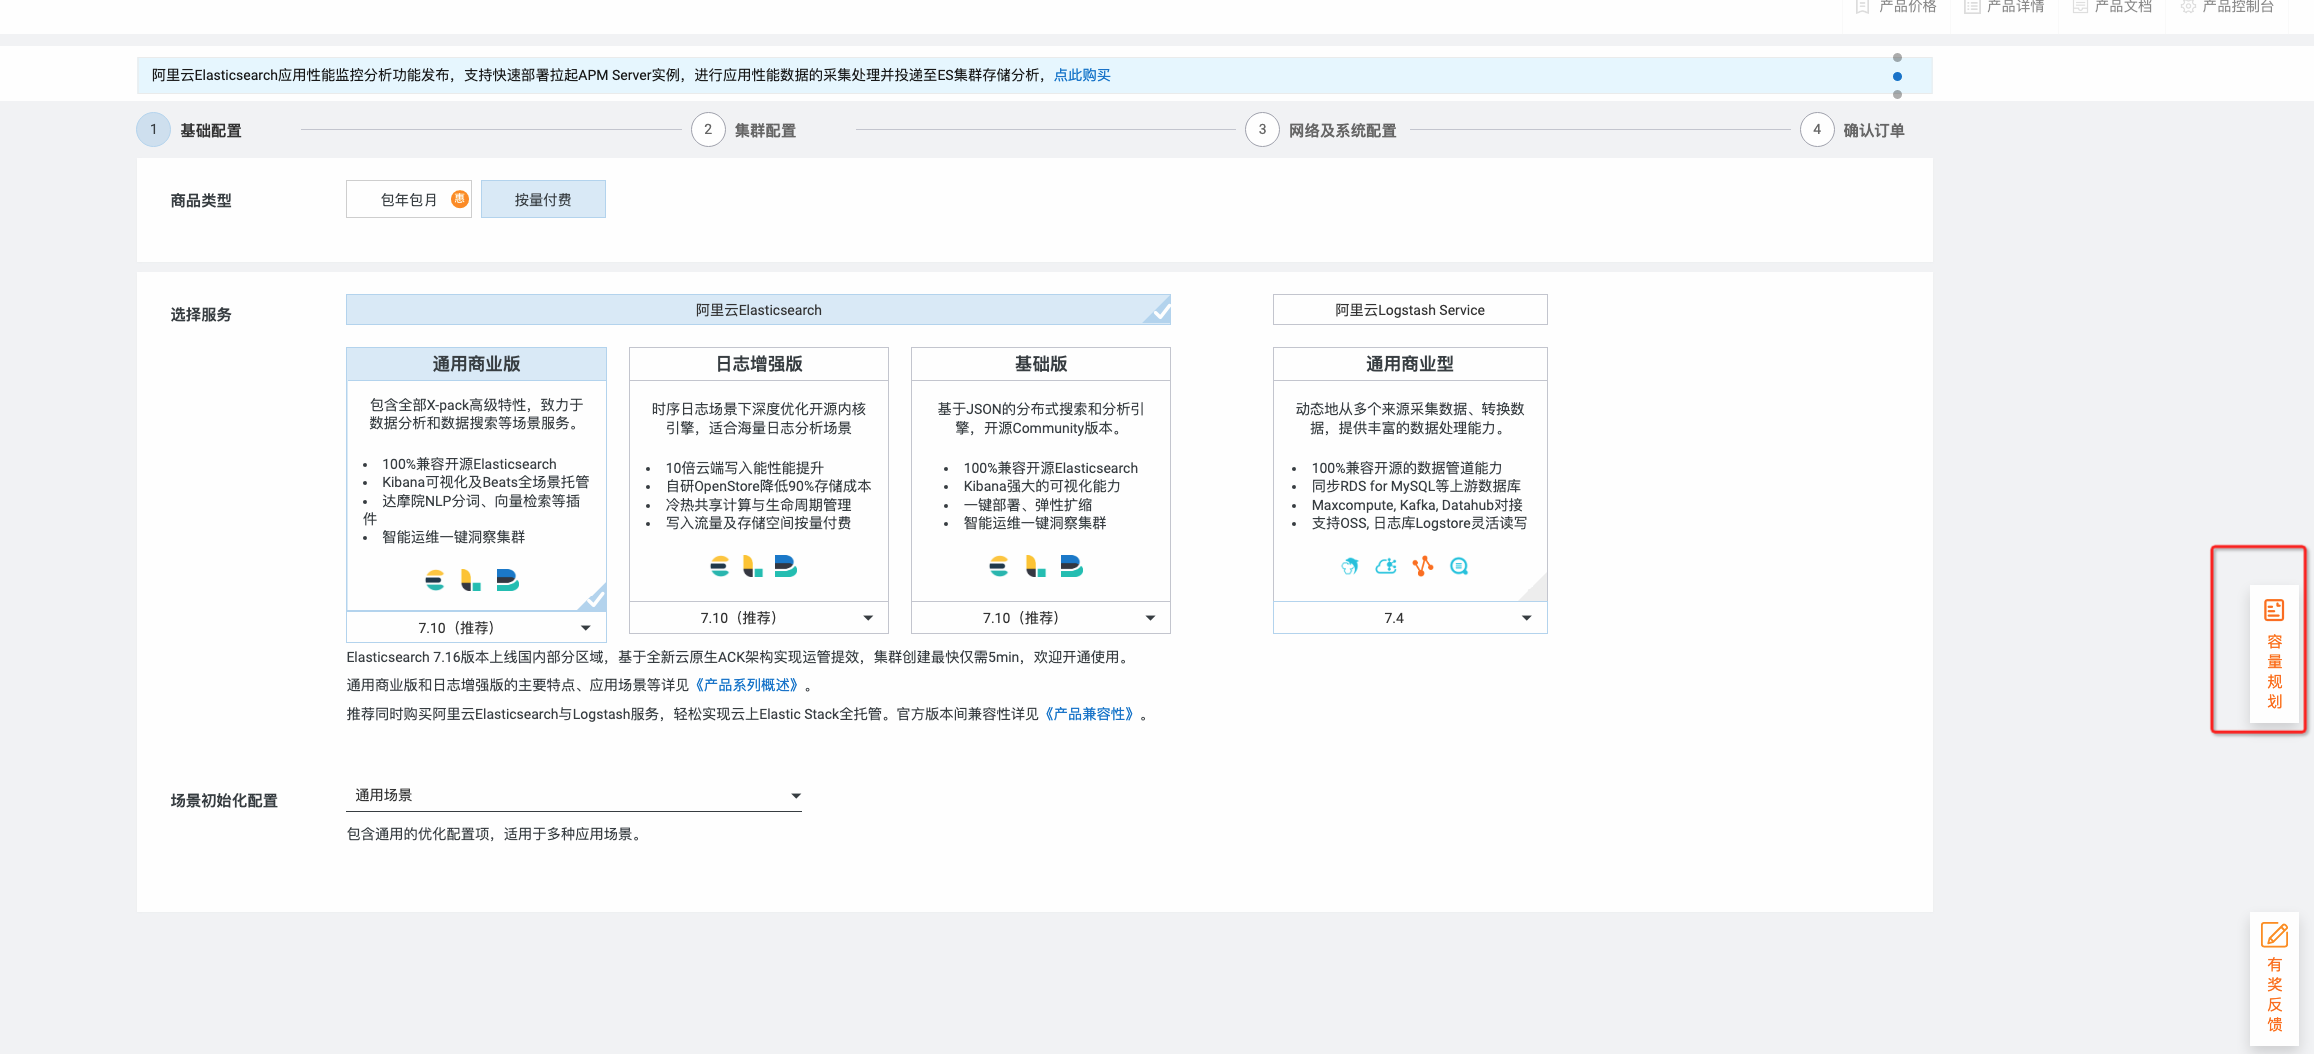Open 《产品兼容性》 link

click(x=1089, y=714)
